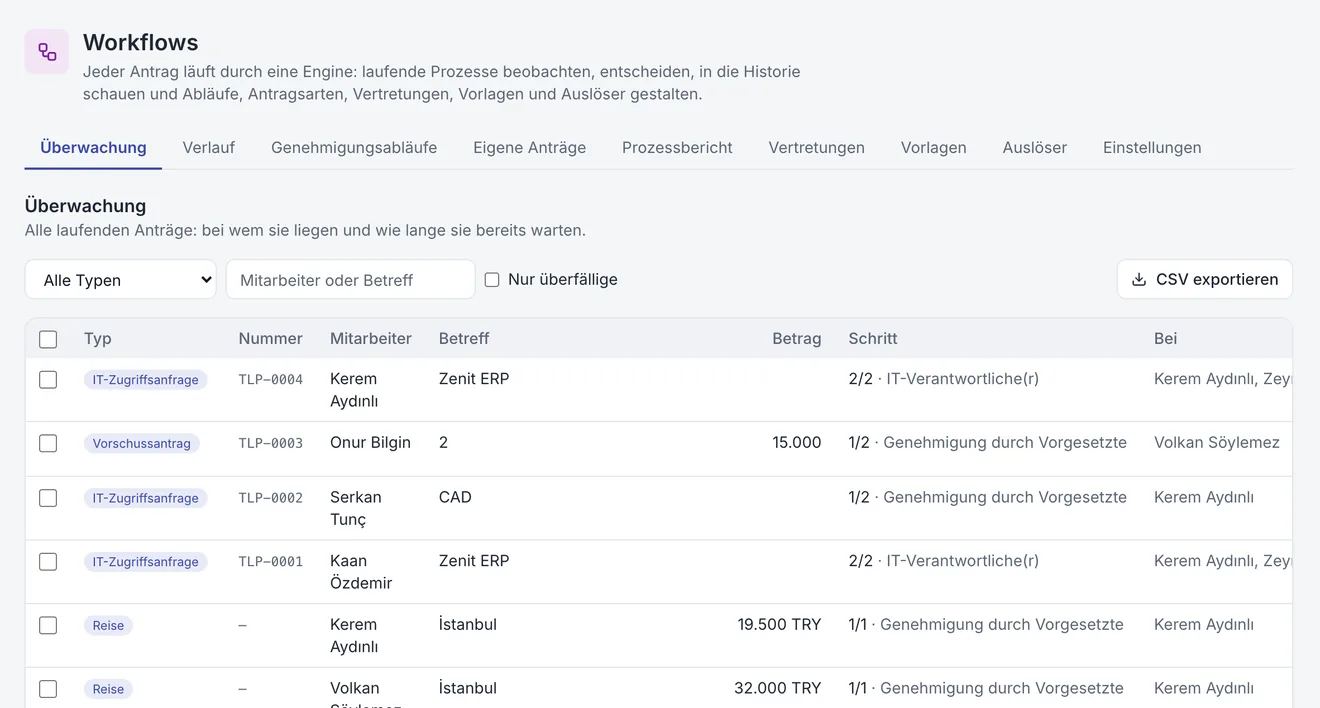The height and width of the screenshot is (708, 1320).
Task: Check the row TLP-0004 checkbox
Action: coord(48,380)
